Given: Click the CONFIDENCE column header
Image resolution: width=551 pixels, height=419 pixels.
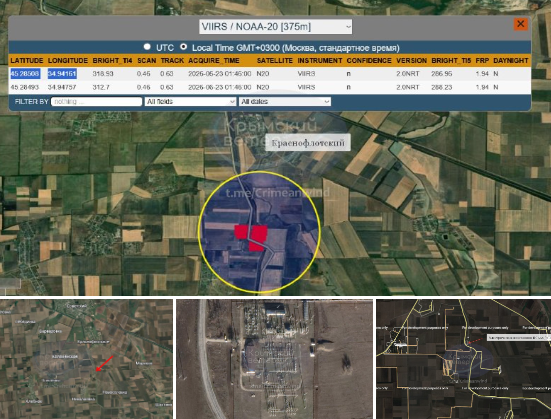Looking at the screenshot, I should pos(369,60).
